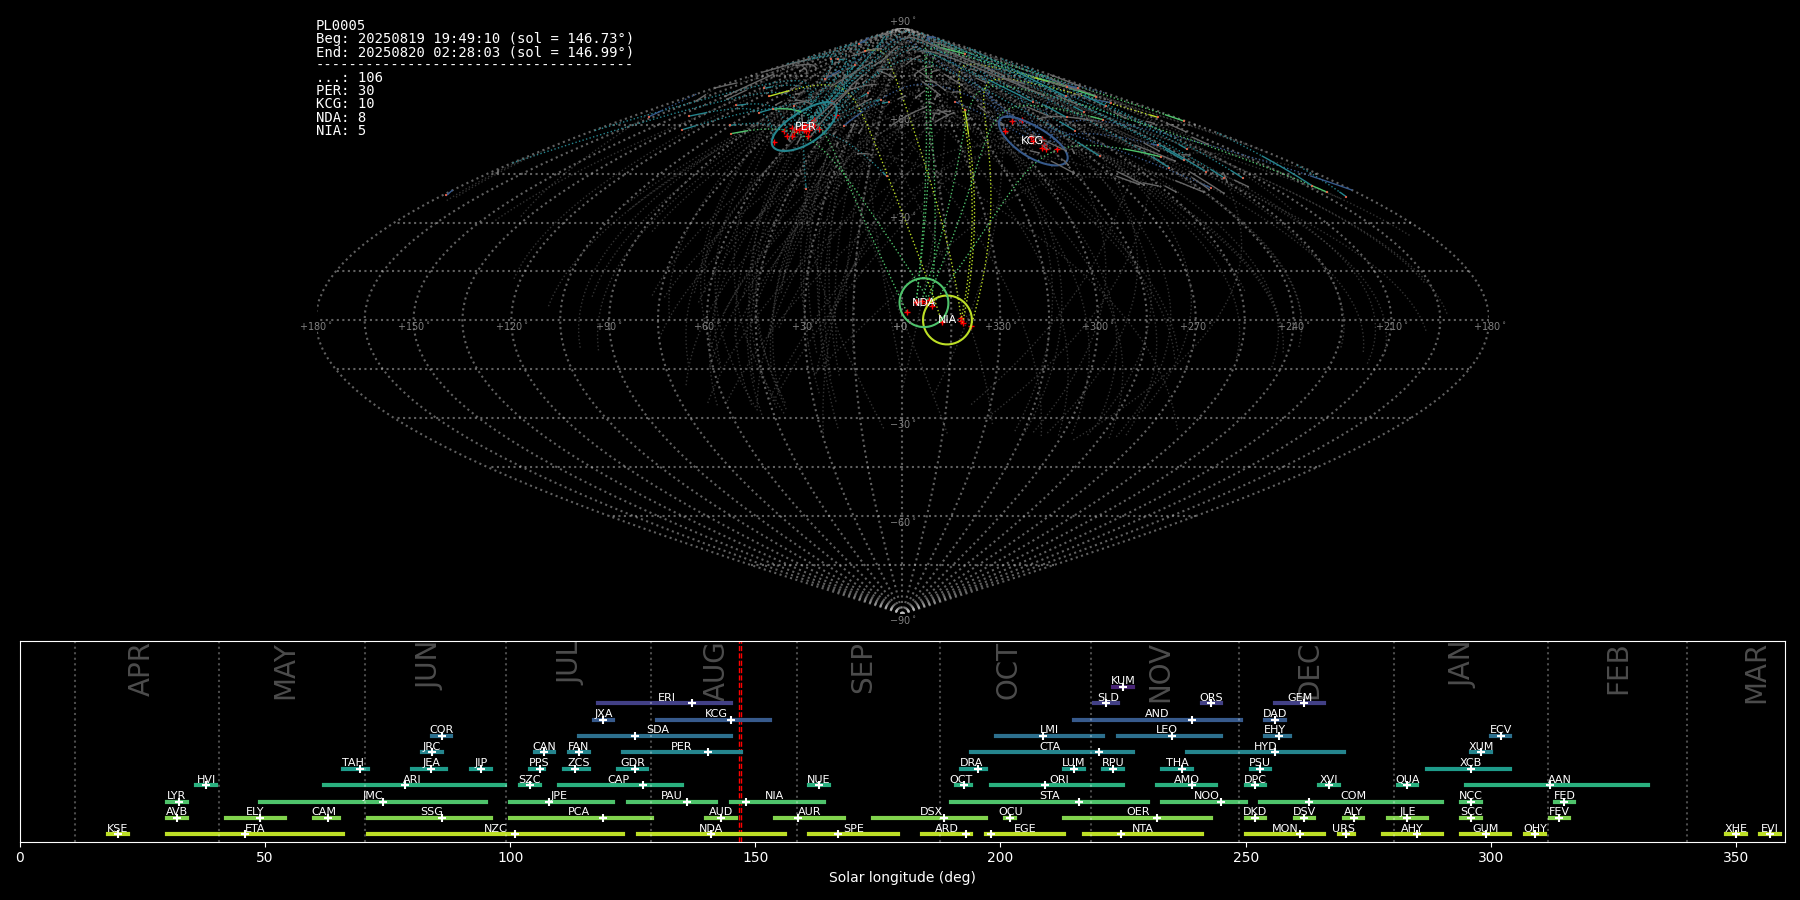1800x900 pixels.
Task: Click the STA shower label in timeline
Action: (x=1049, y=796)
